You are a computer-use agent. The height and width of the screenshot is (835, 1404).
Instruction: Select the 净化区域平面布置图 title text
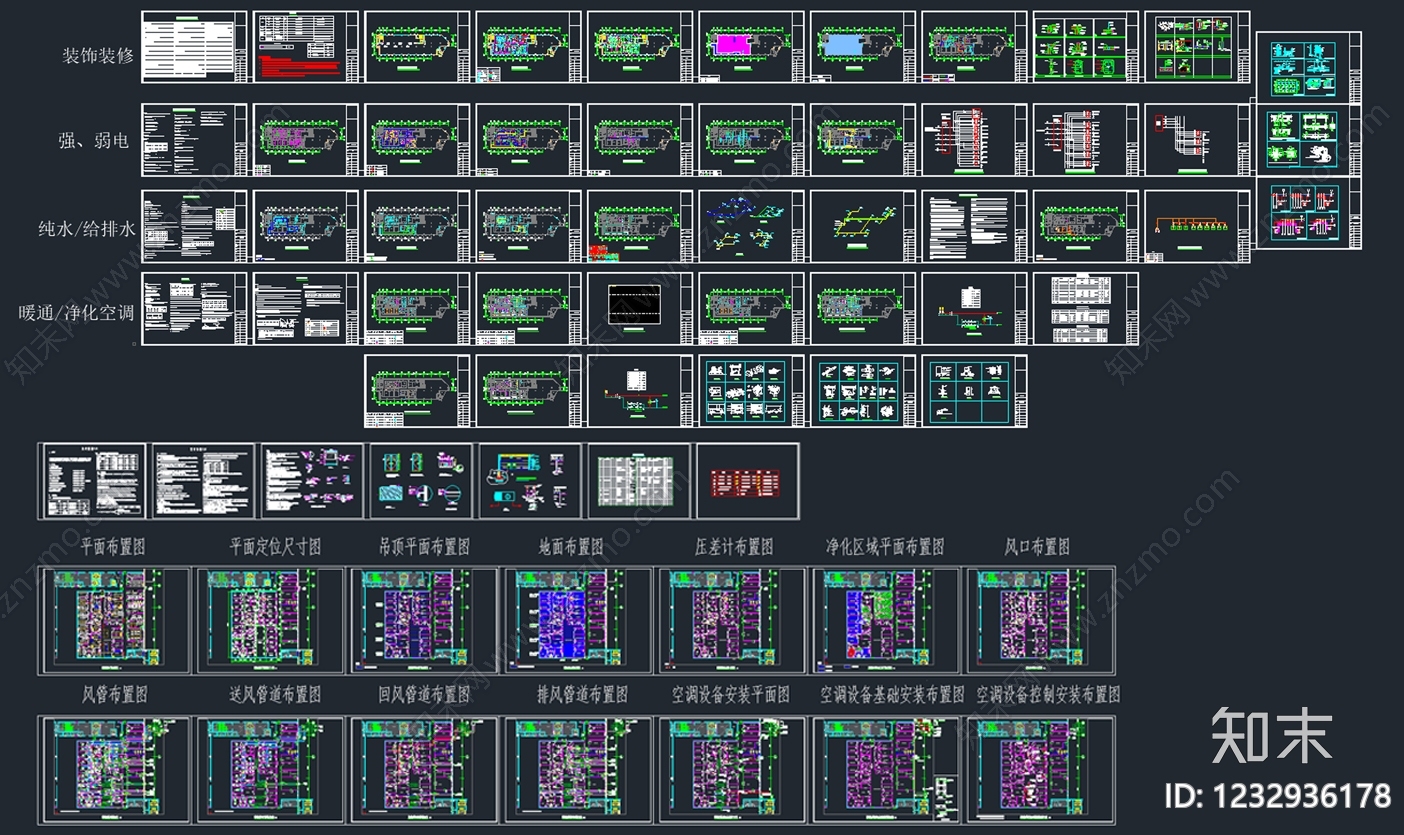click(x=885, y=547)
